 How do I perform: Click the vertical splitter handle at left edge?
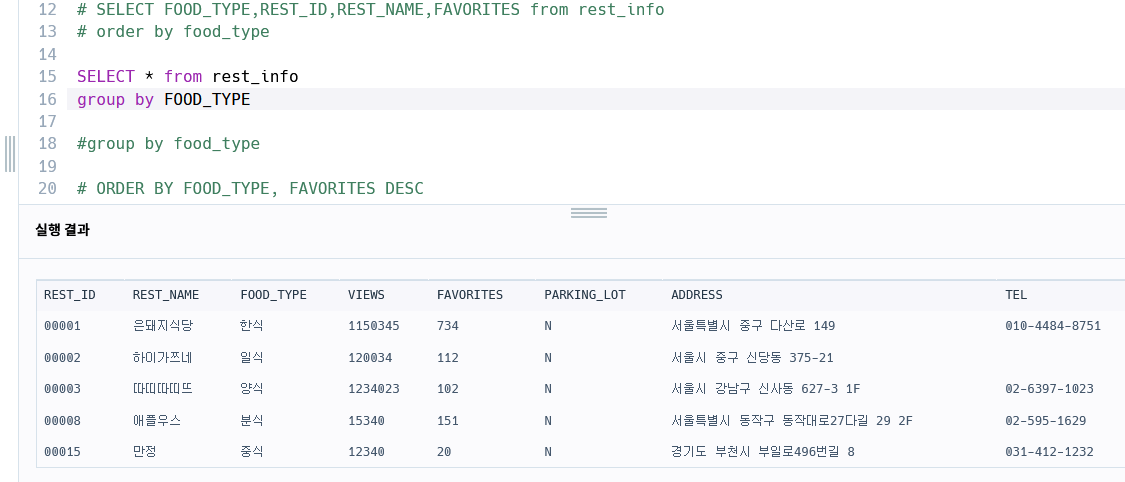tap(10, 153)
